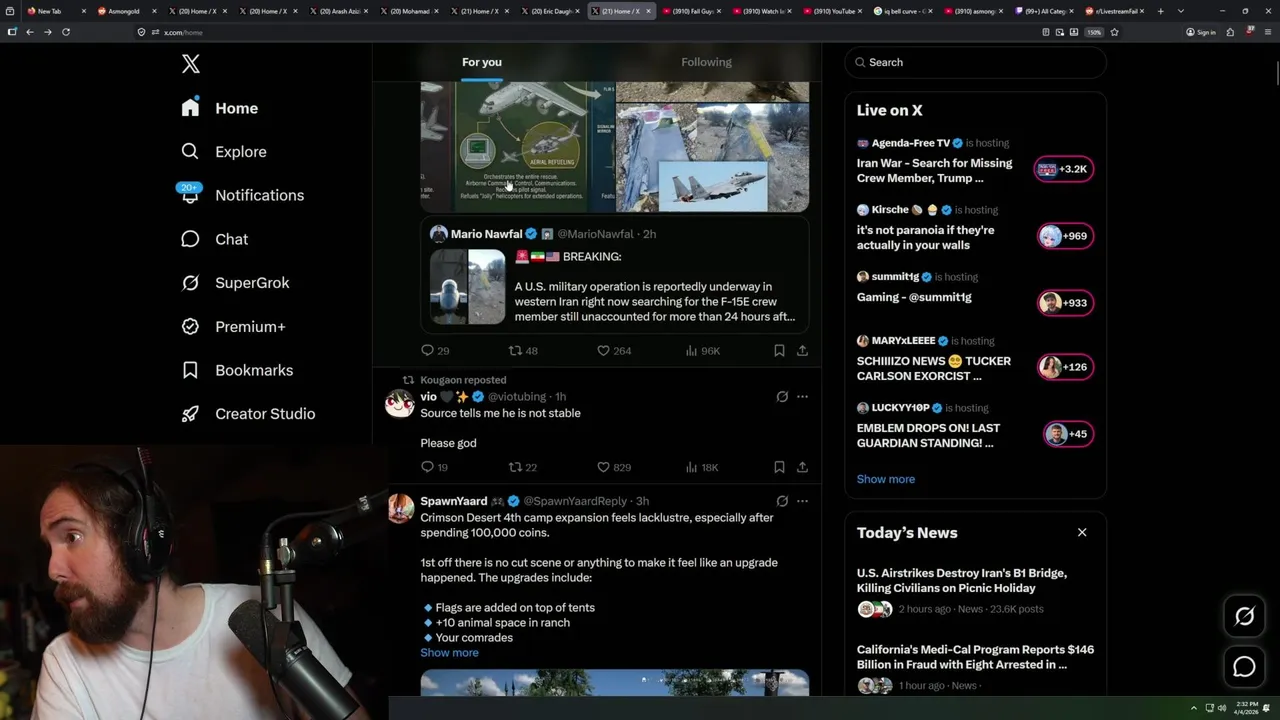Go back to the previous page
This screenshot has width=1280, height=720.
click(30, 32)
